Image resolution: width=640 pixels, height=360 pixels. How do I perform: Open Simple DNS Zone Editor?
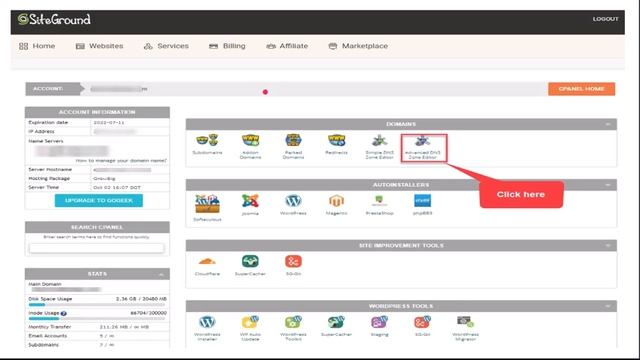[380, 146]
